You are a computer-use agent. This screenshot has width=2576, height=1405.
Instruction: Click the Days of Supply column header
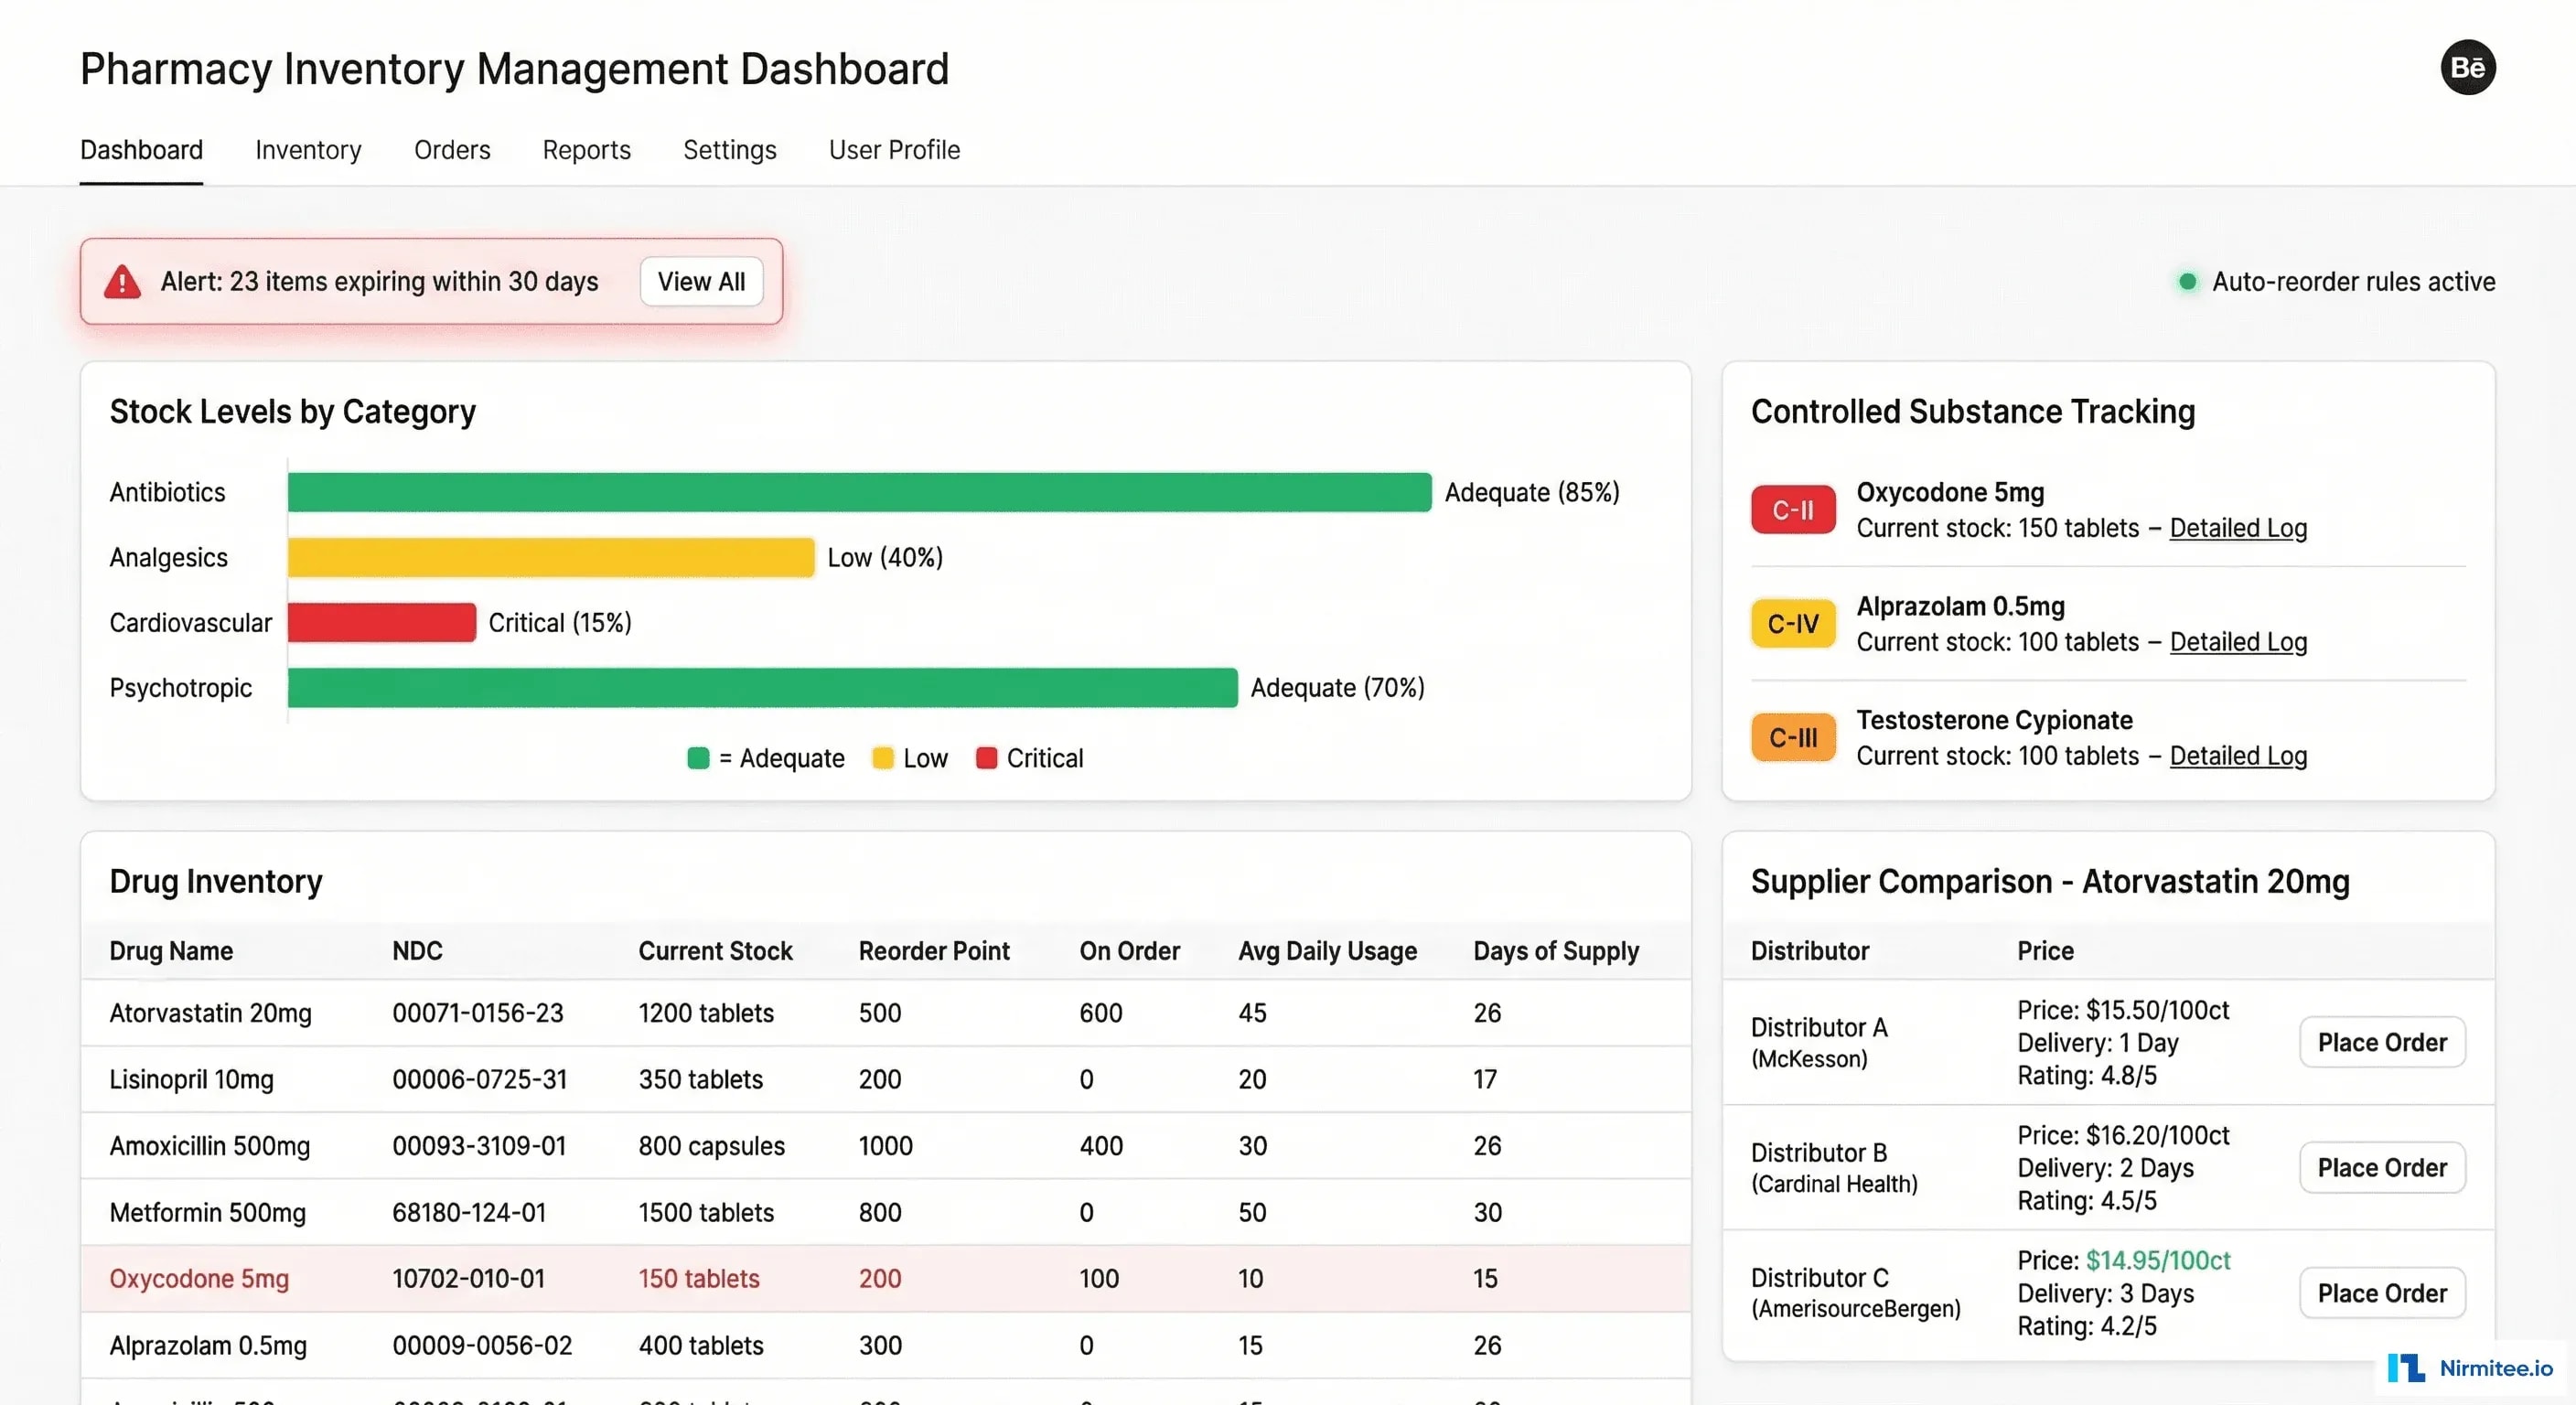[1556, 951]
